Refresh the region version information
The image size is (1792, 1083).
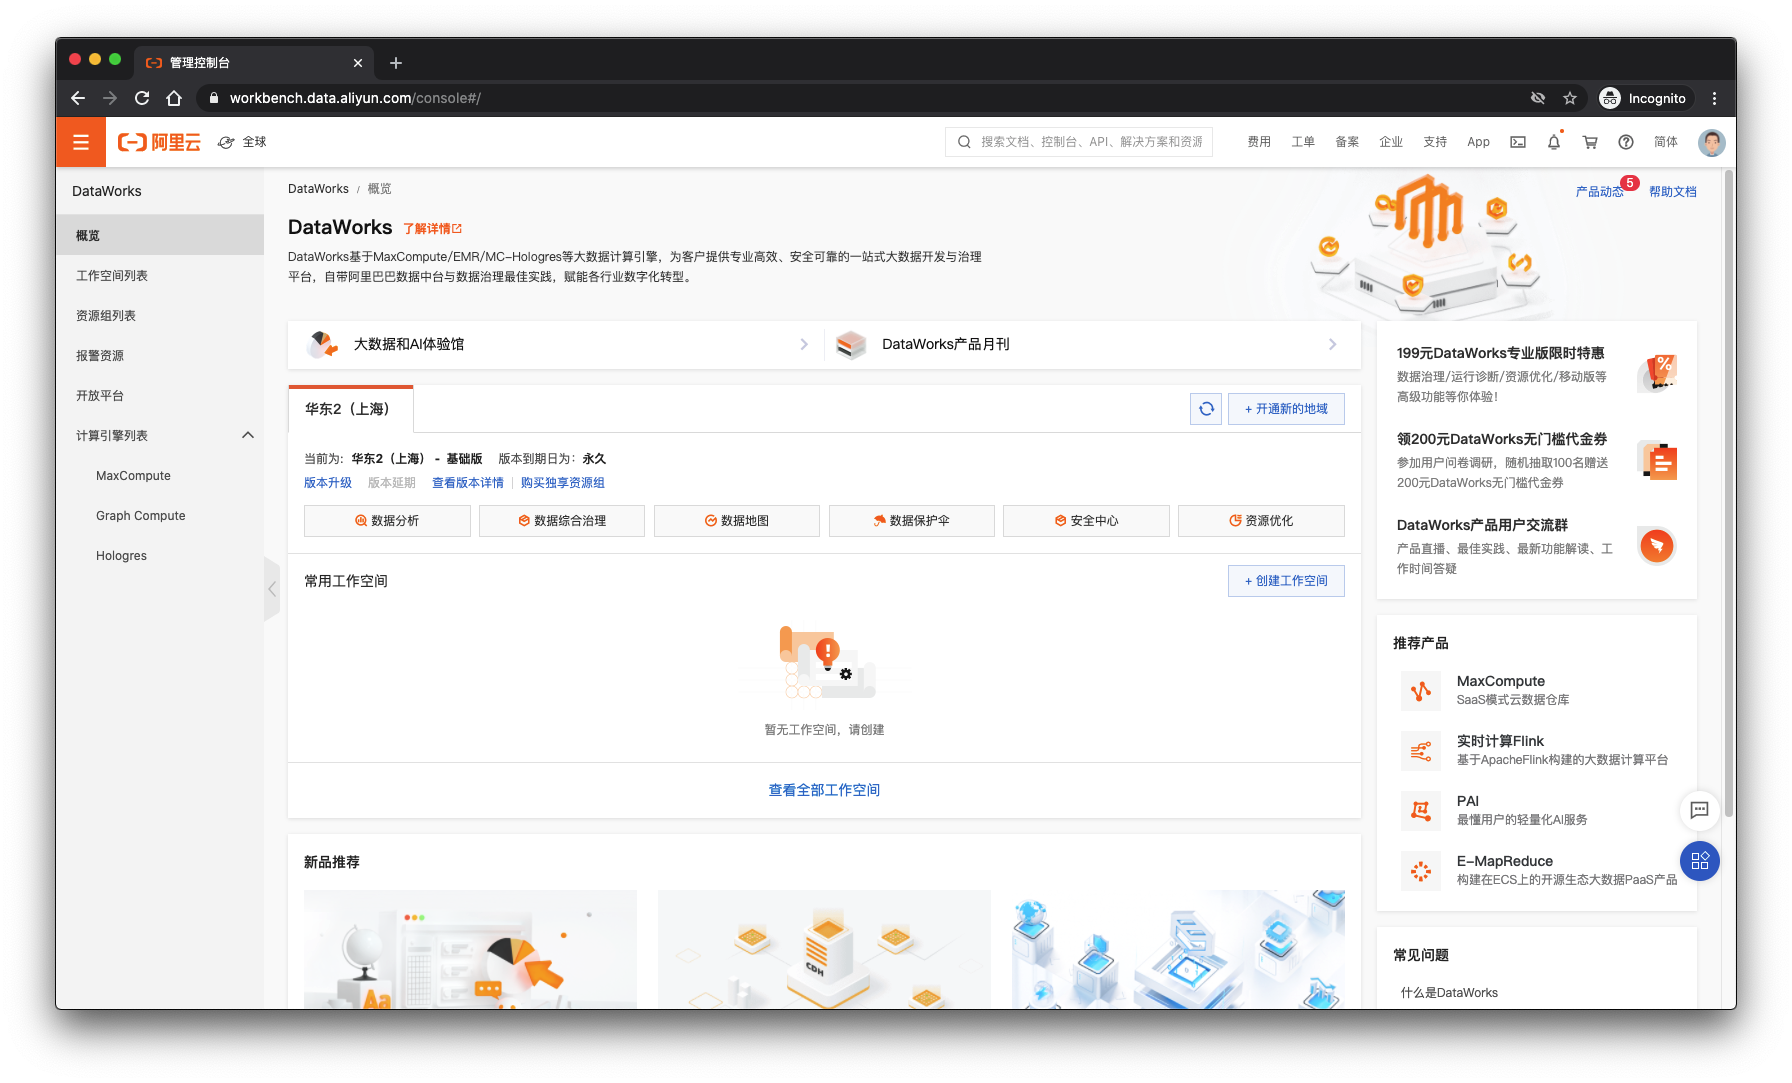1205,409
